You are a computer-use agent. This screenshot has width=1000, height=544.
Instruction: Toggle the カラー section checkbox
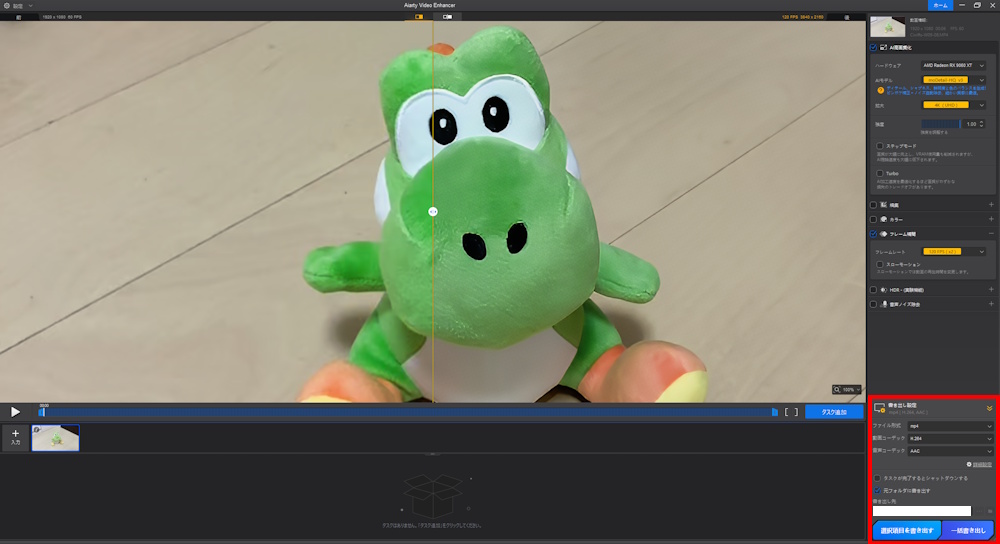pyautogui.click(x=874, y=219)
